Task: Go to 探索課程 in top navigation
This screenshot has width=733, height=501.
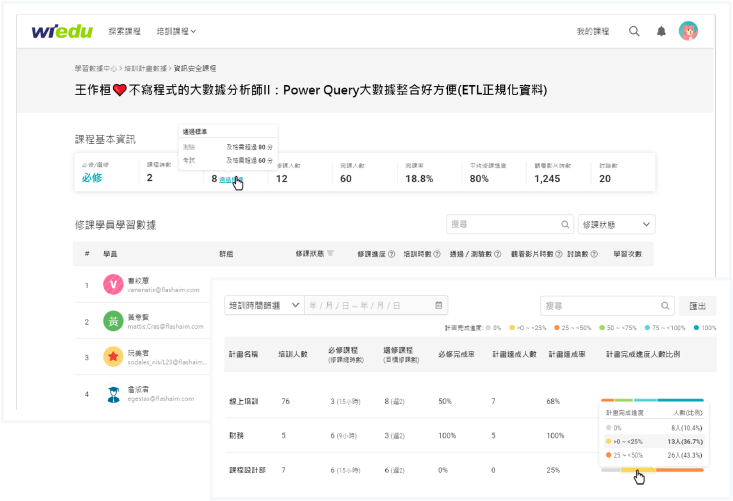Action: click(x=124, y=31)
